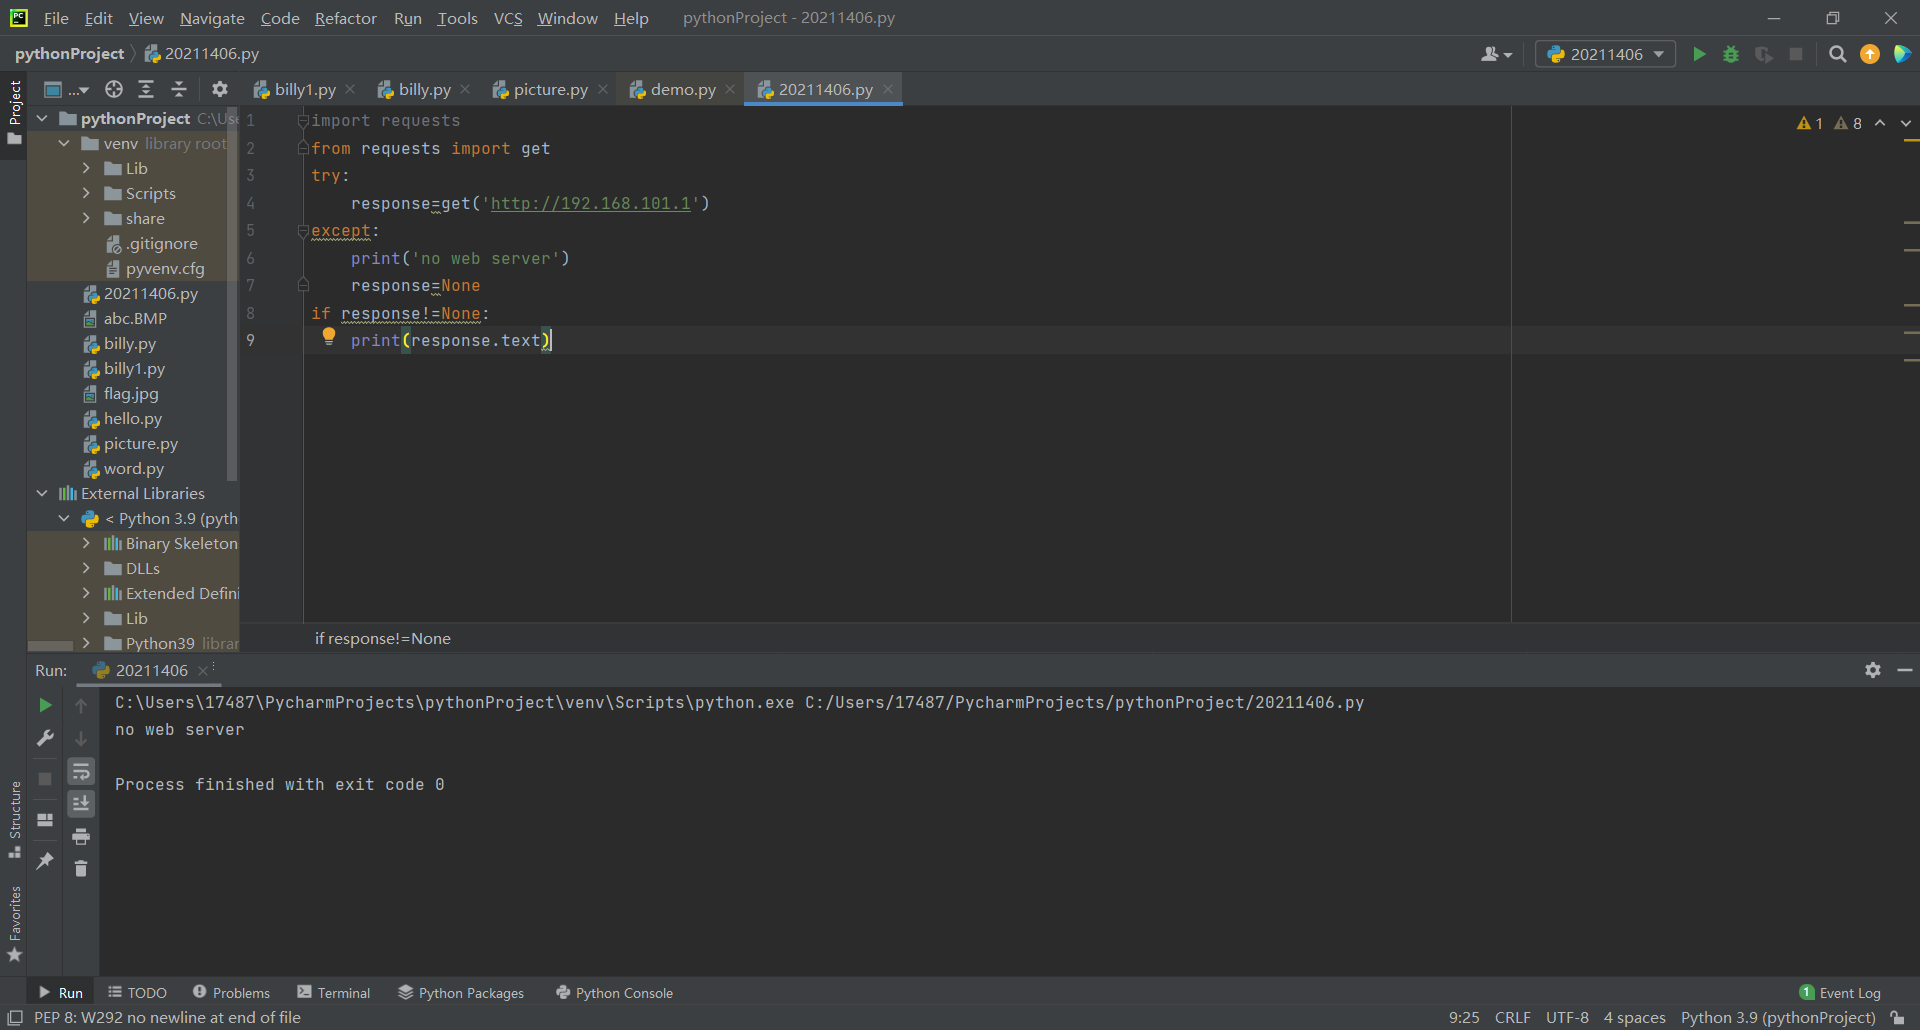Screen dimensions: 1920x1030
Task: Pin the Run tab
Action: [x=45, y=860]
